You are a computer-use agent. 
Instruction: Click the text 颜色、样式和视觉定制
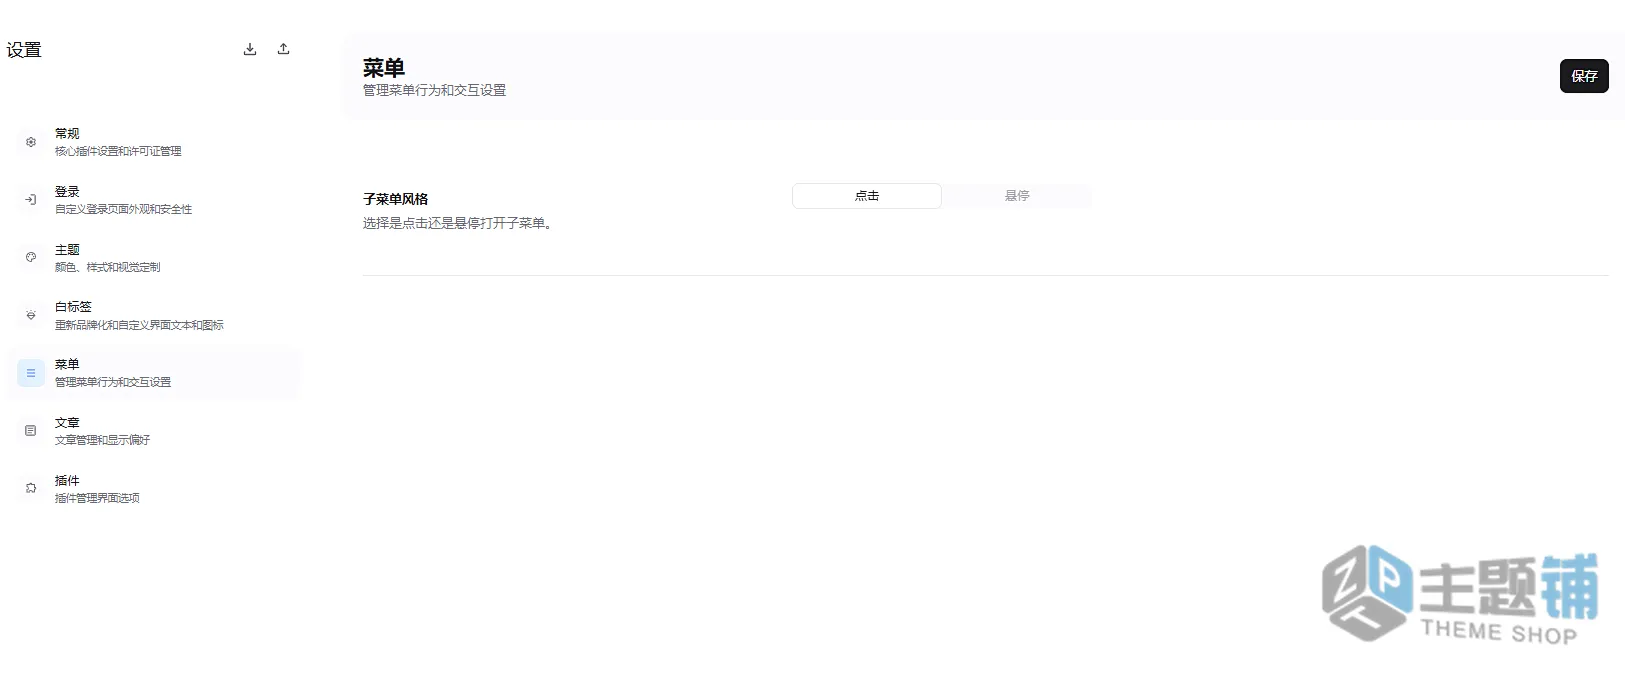pos(107,267)
